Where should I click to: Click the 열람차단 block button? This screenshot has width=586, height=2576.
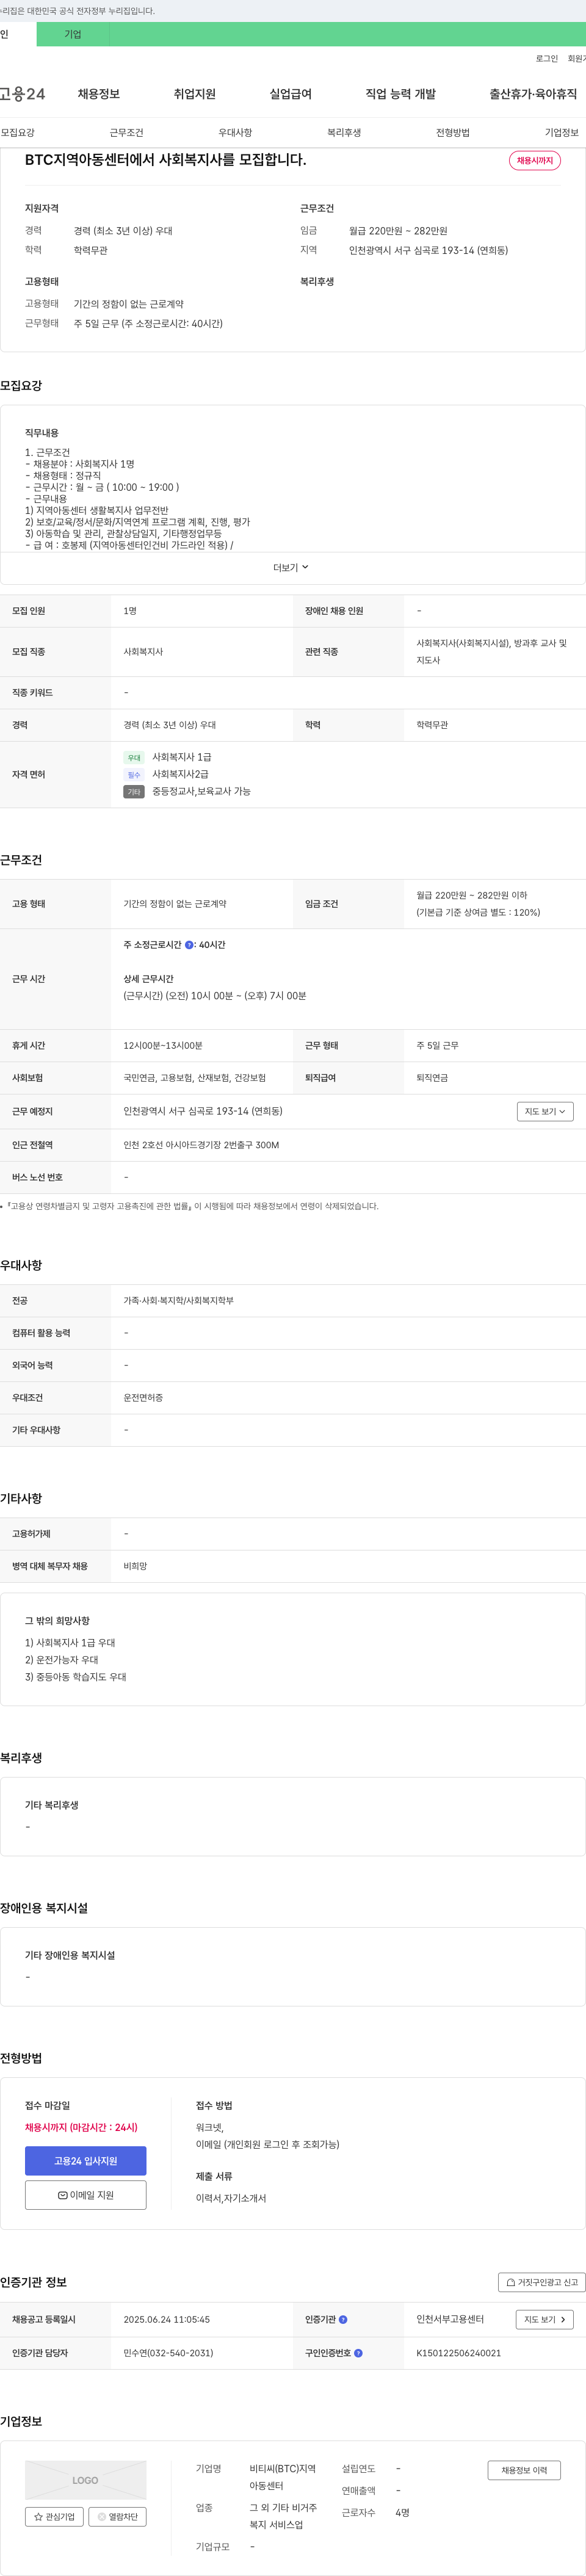tap(118, 2517)
